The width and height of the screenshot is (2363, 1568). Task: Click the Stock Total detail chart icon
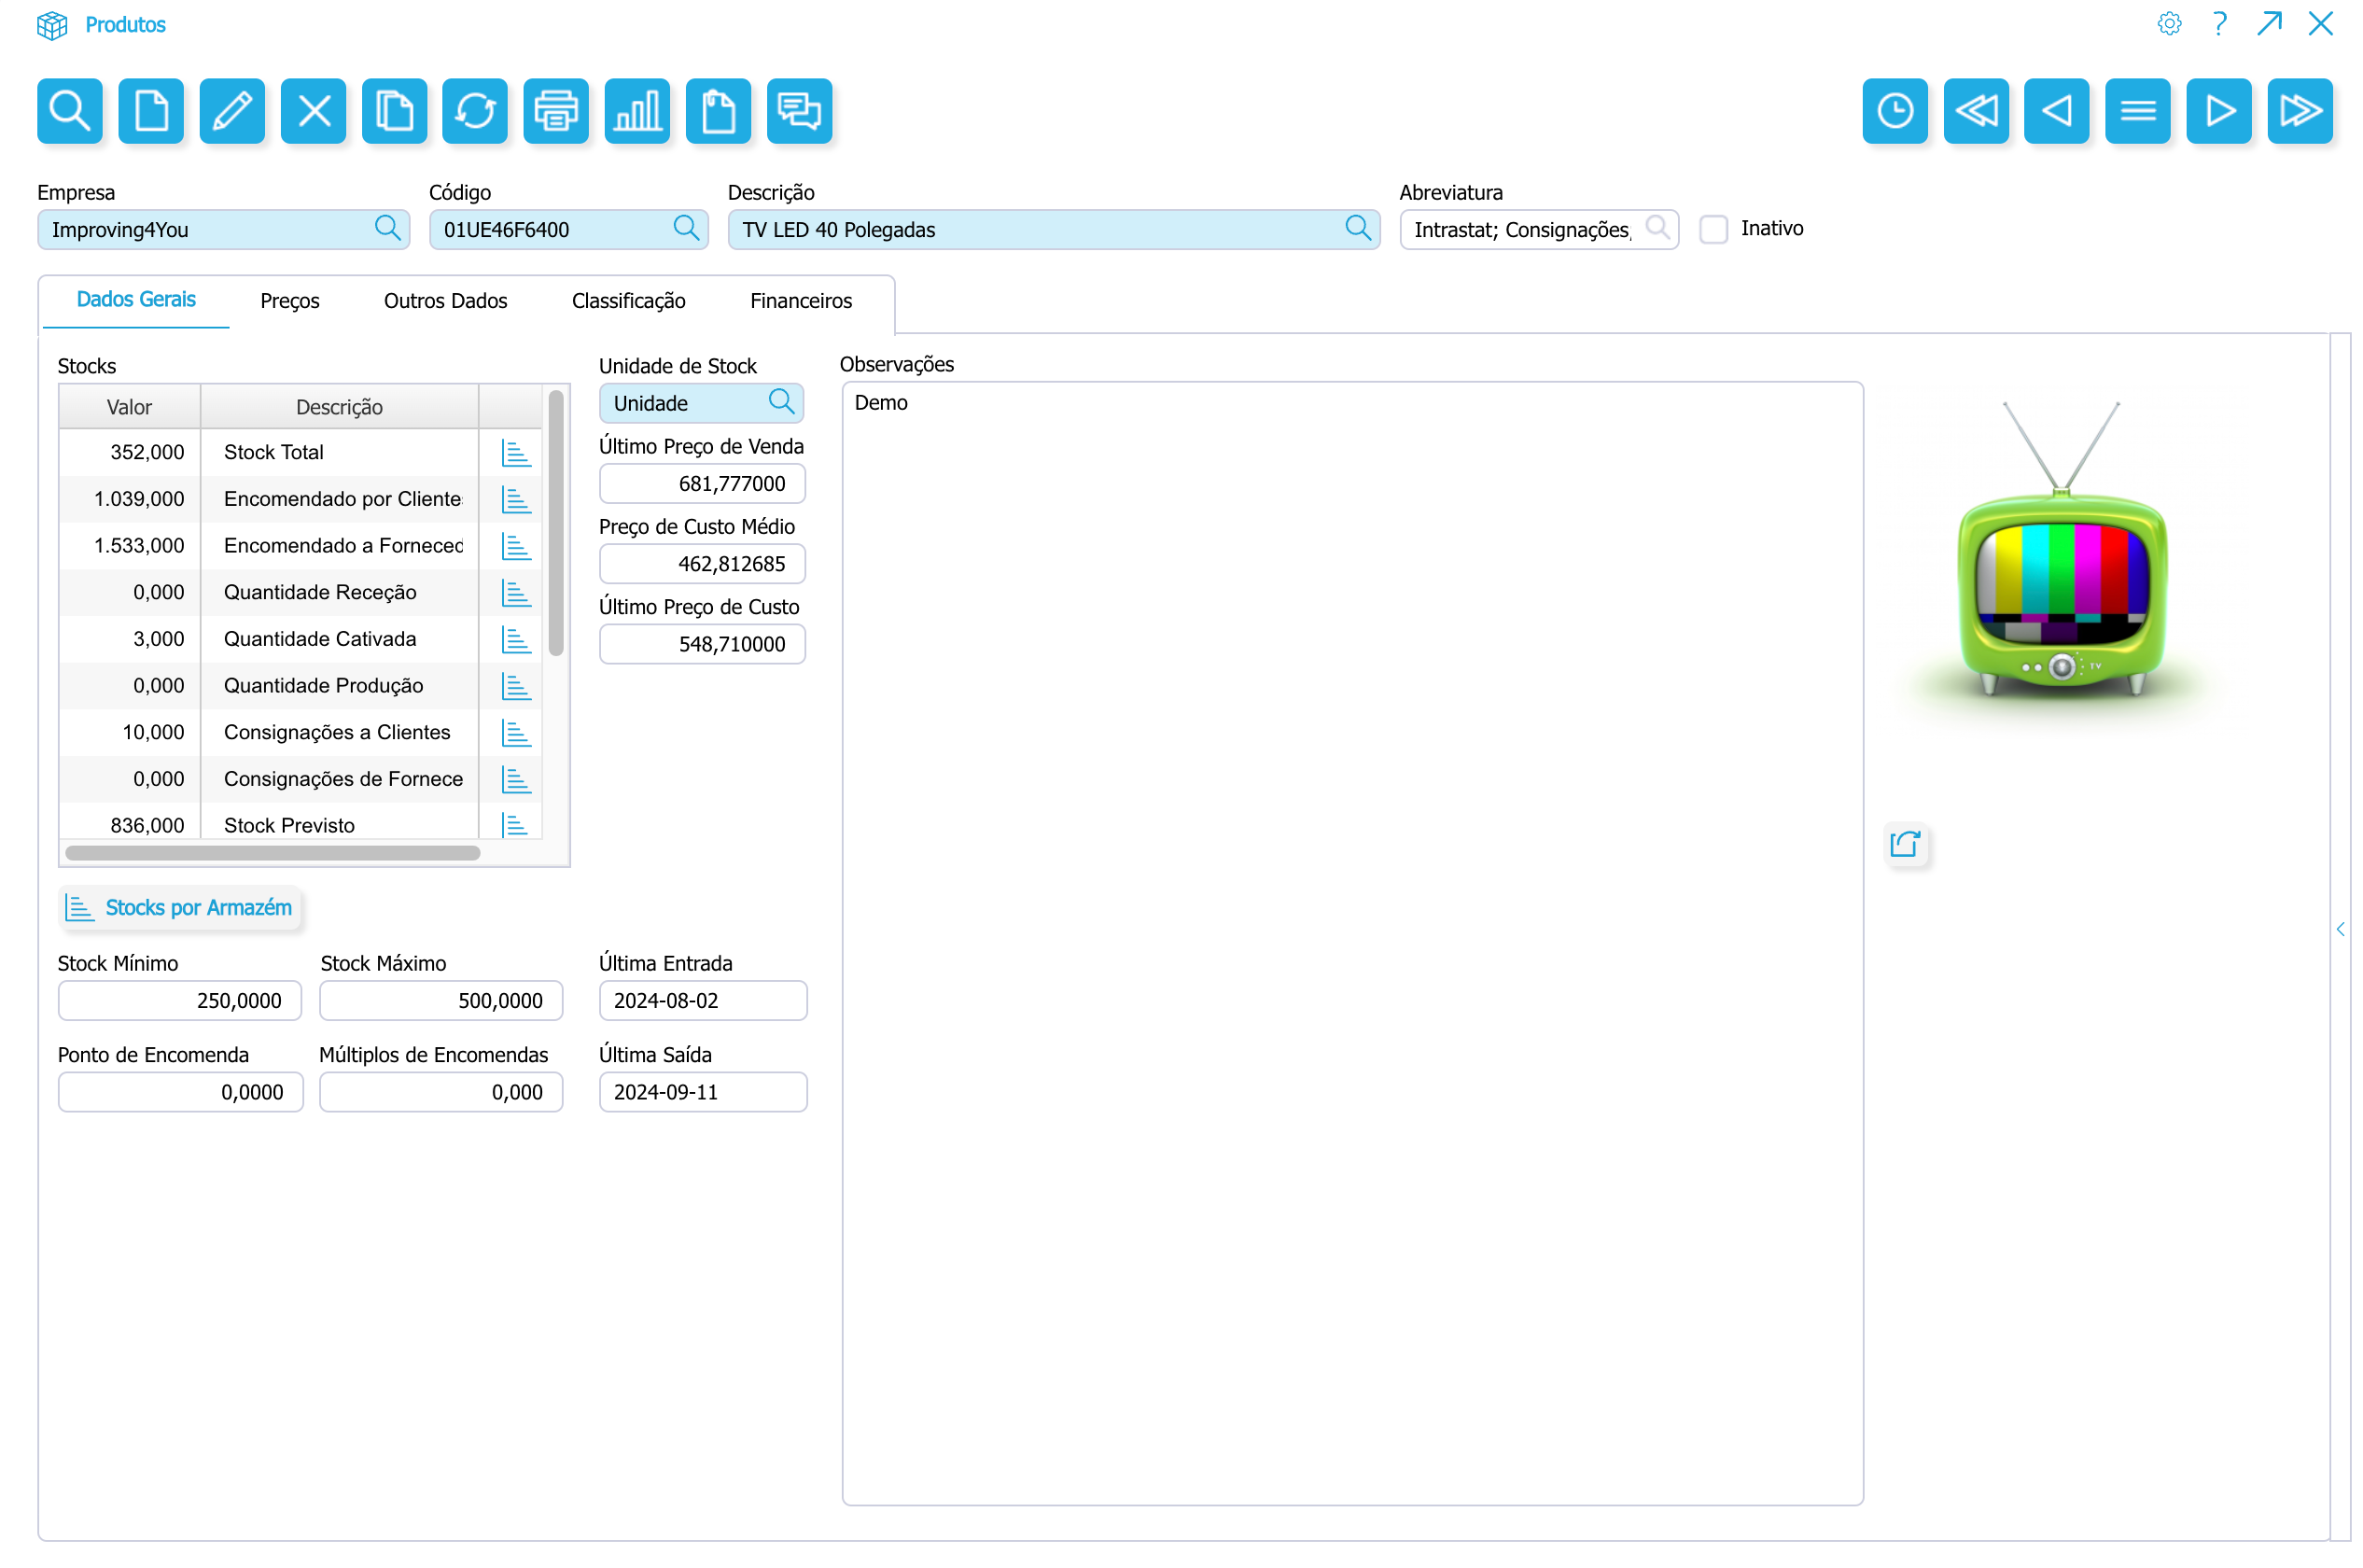point(515,453)
